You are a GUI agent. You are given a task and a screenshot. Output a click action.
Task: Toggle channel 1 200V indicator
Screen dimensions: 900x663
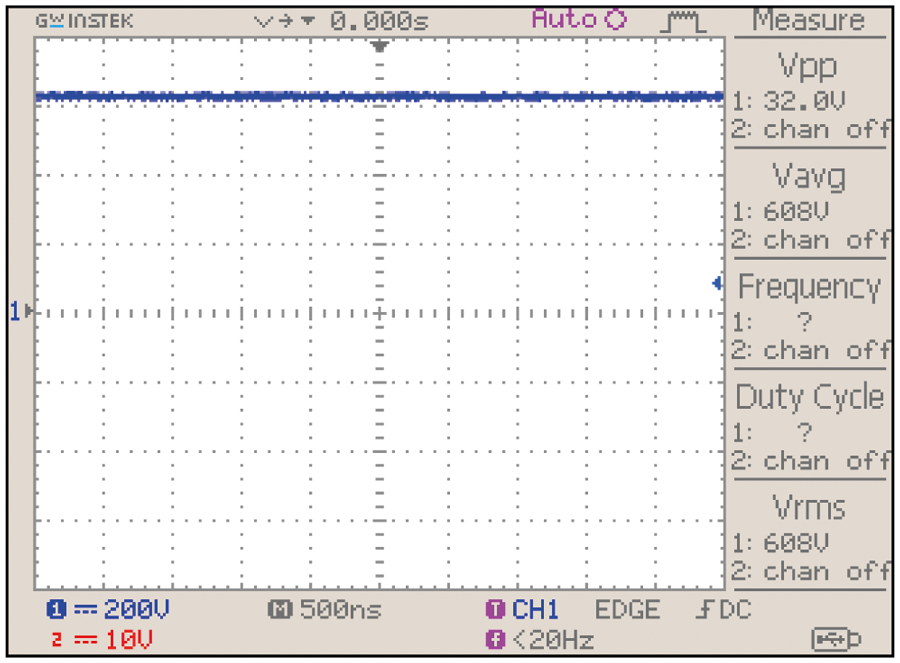point(109,610)
